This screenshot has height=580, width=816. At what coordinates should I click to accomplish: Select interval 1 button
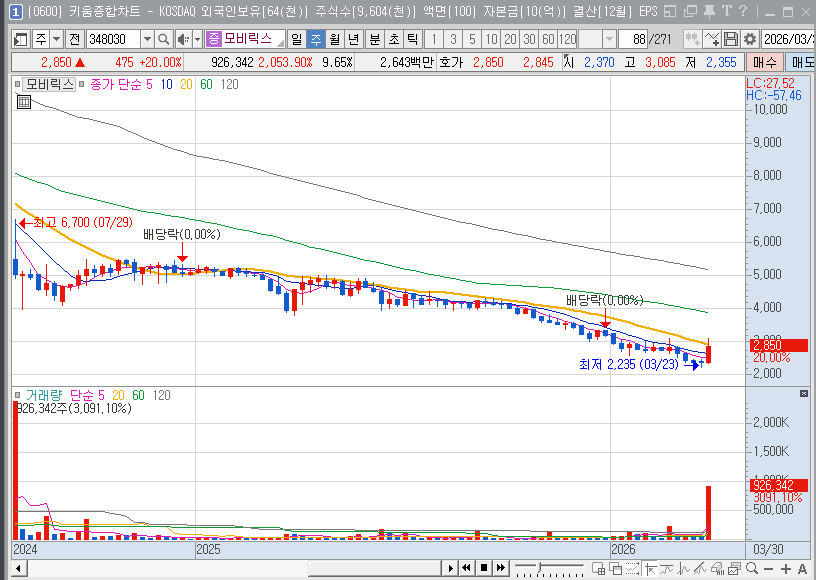[x=434, y=39]
